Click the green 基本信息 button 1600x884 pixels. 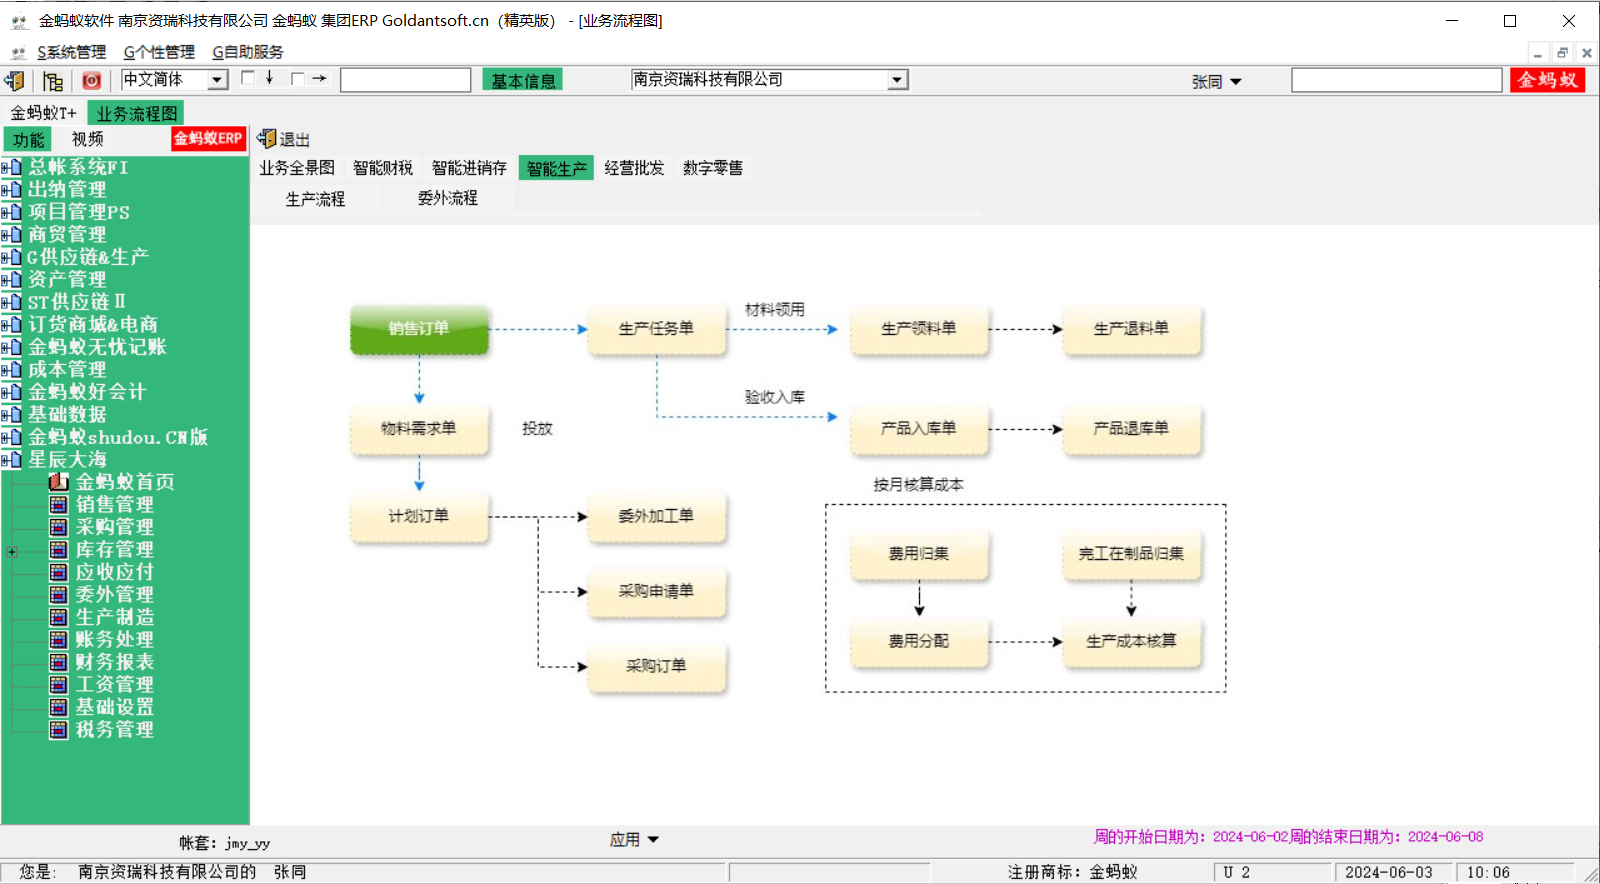523,80
